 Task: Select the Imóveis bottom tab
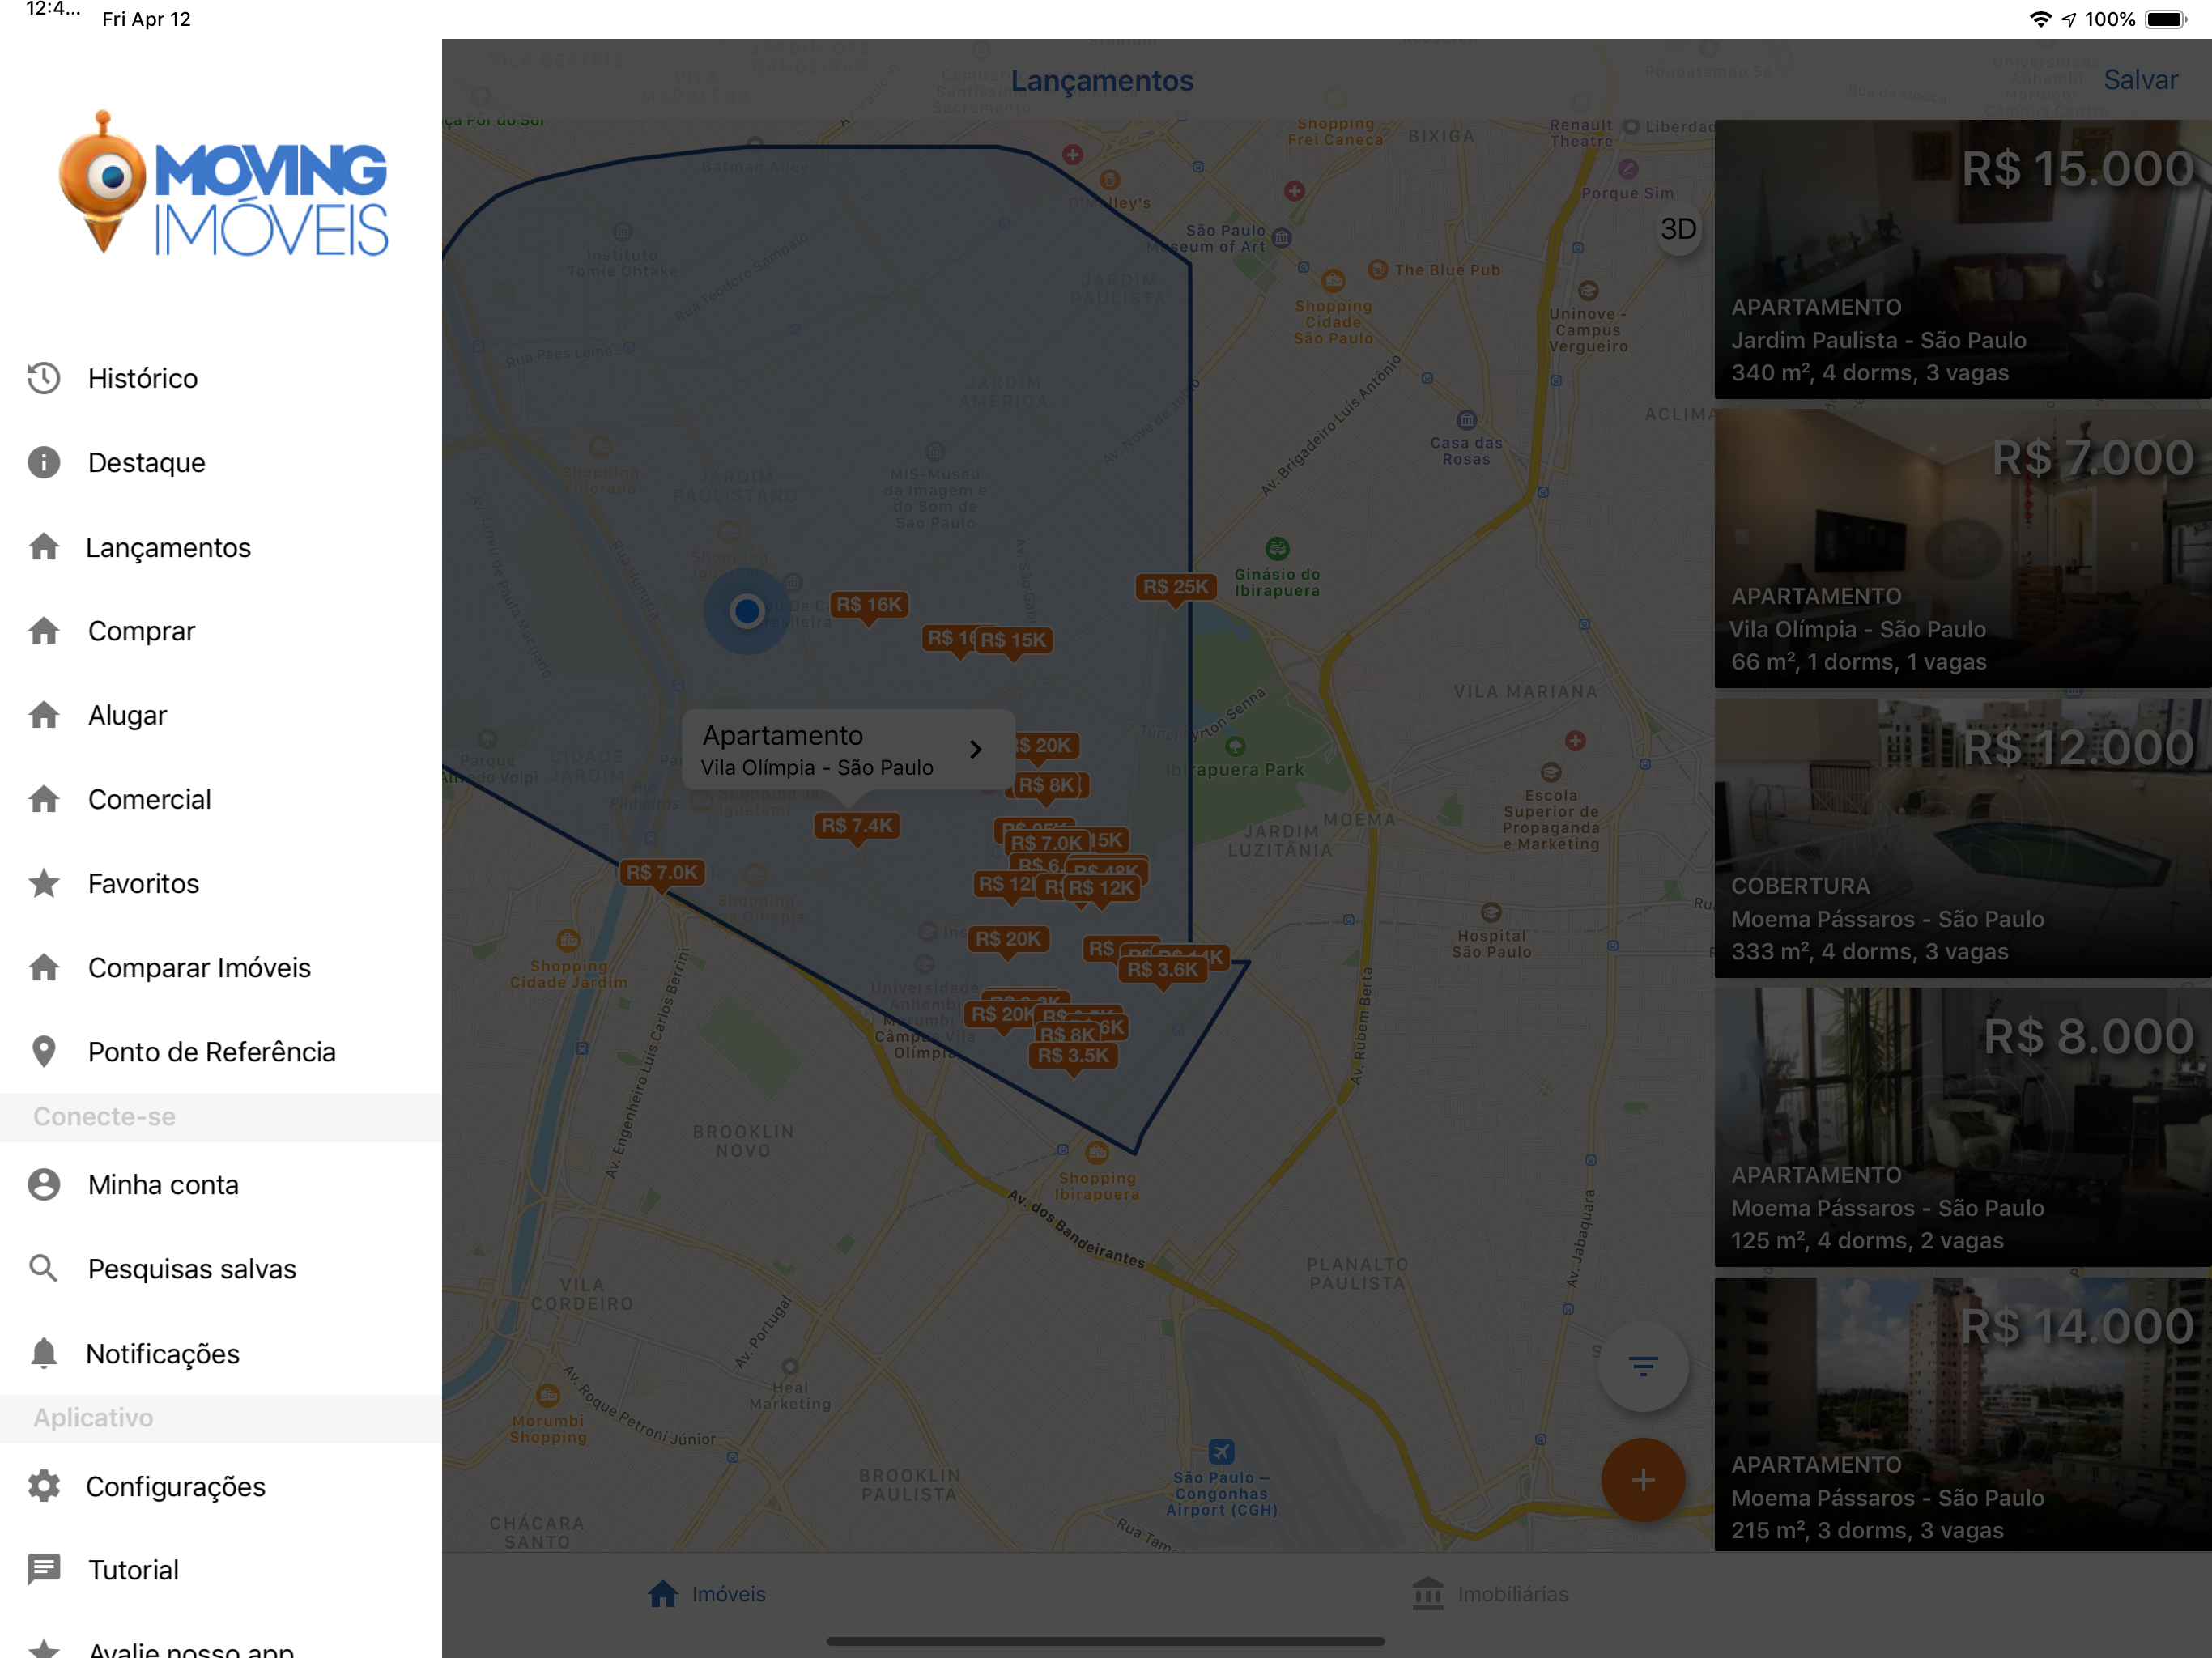tap(707, 1594)
